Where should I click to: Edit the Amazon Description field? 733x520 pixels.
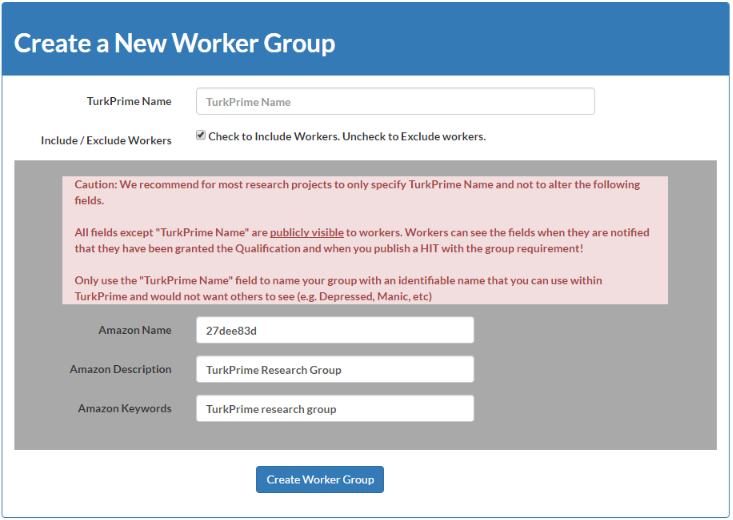(x=335, y=369)
